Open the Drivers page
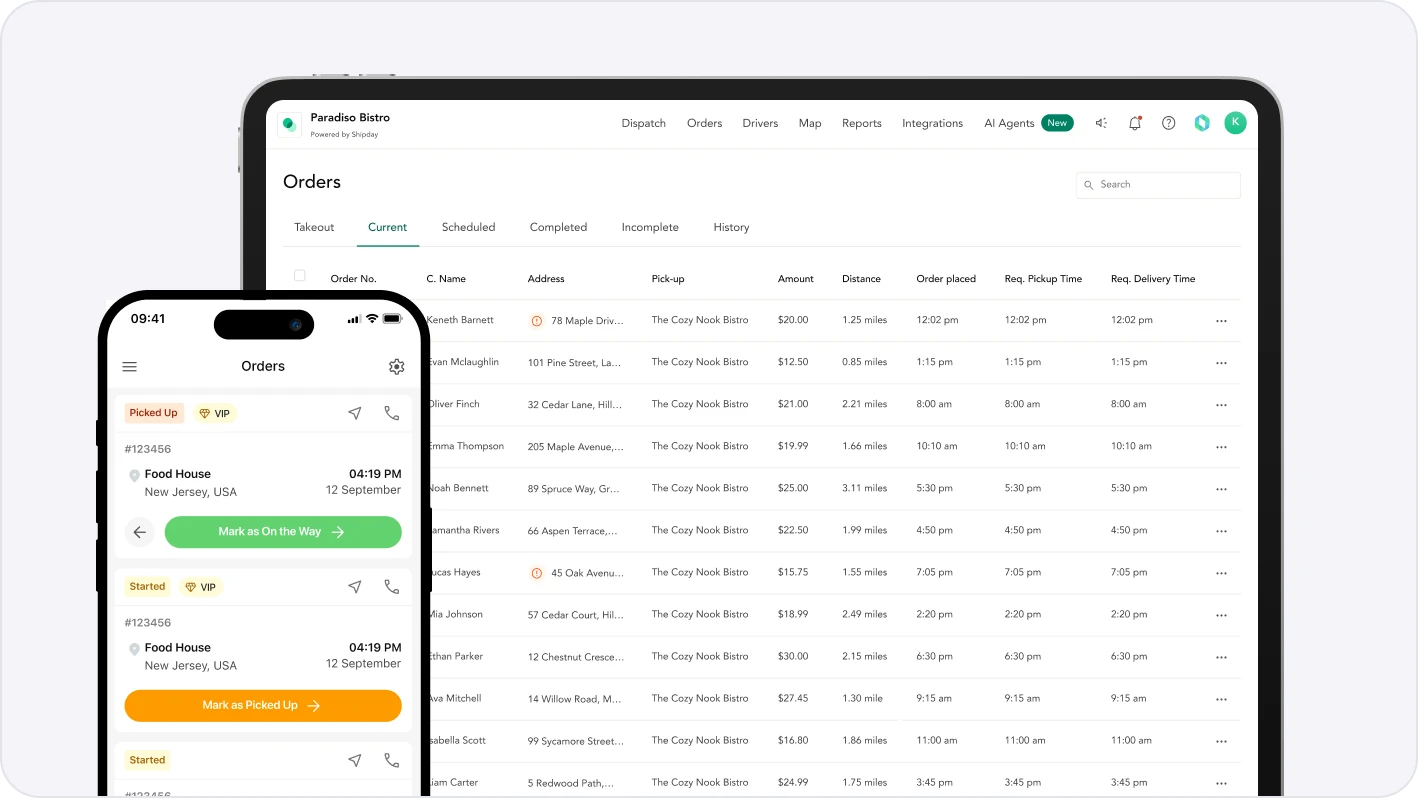Screen dimensions: 1418x798 760,123
